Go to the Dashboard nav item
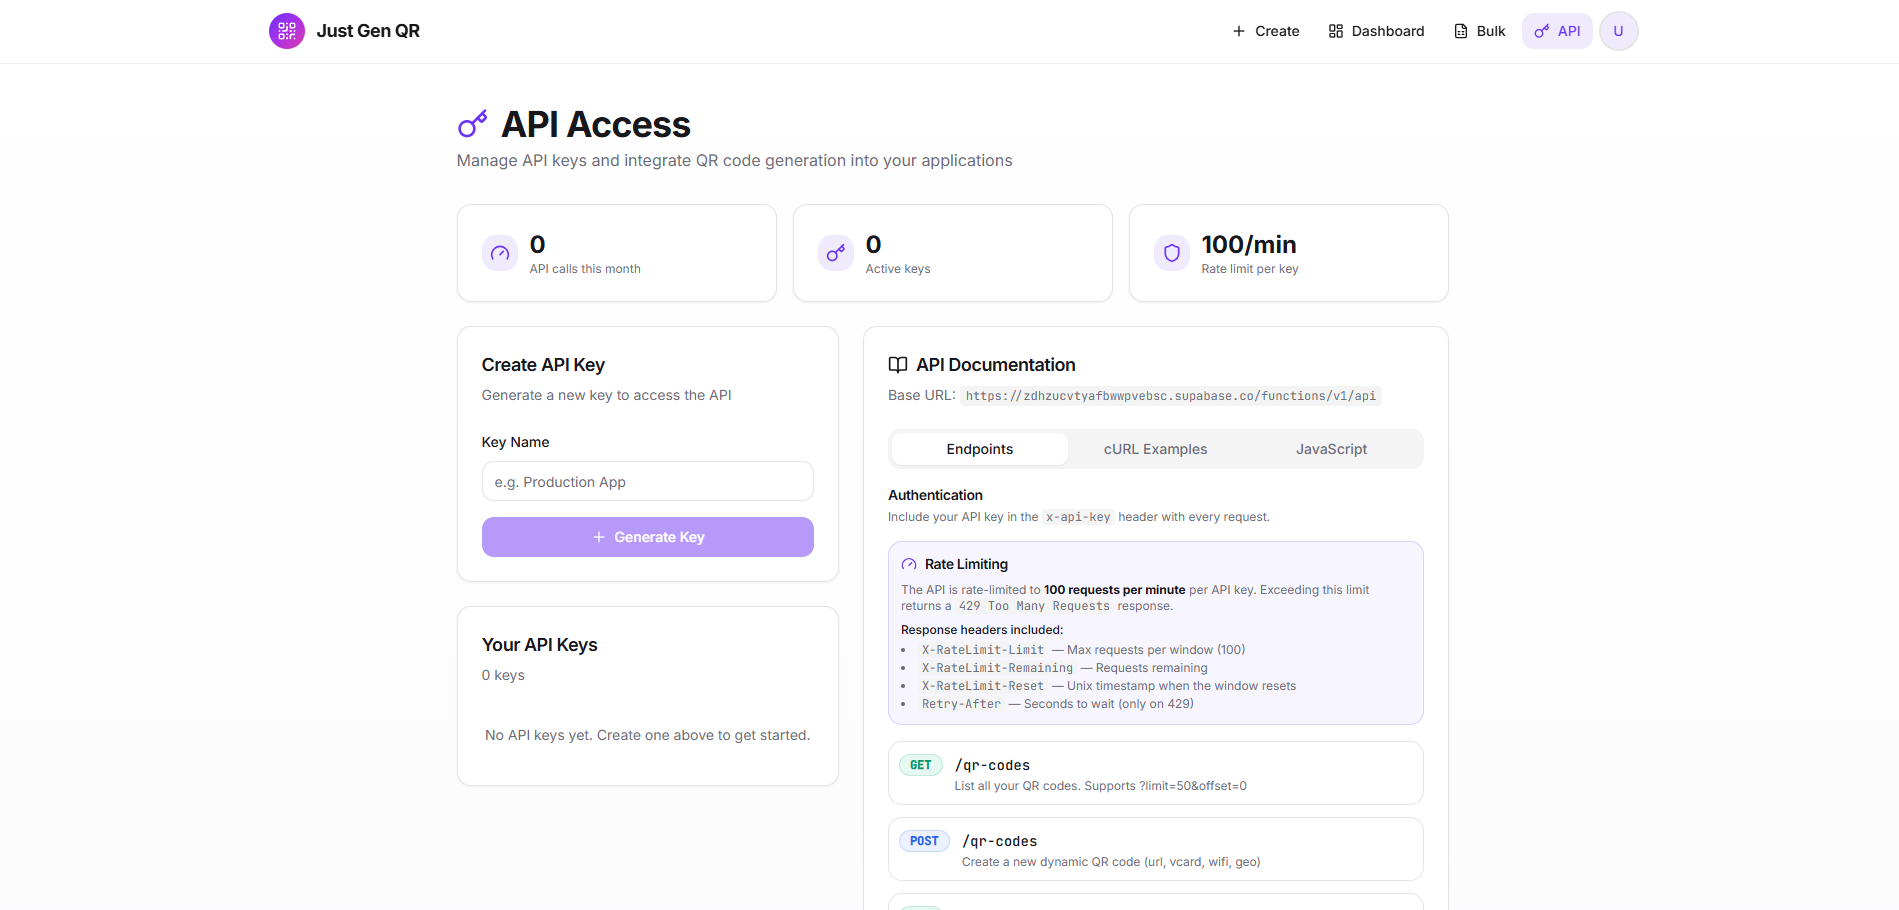The width and height of the screenshot is (1899, 910). (1376, 31)
